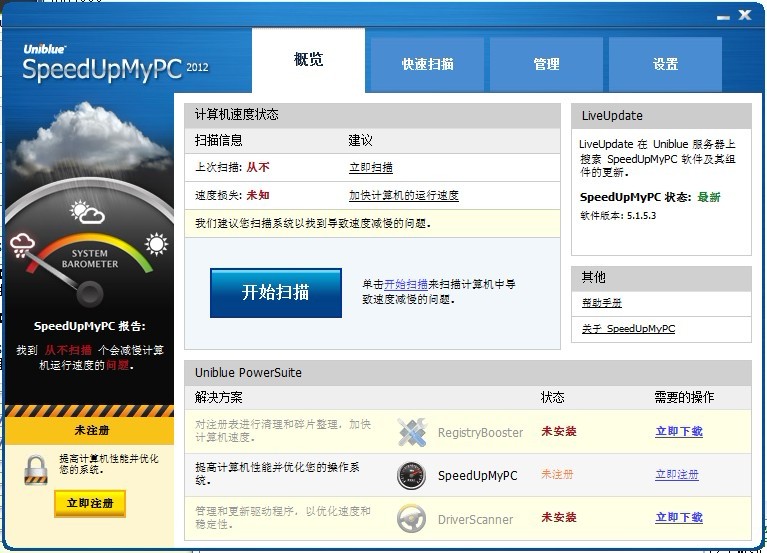Viewport: 767px width, 553px height.
Task: Click the padlock icon in registration panel
Action: coord(37,469)
